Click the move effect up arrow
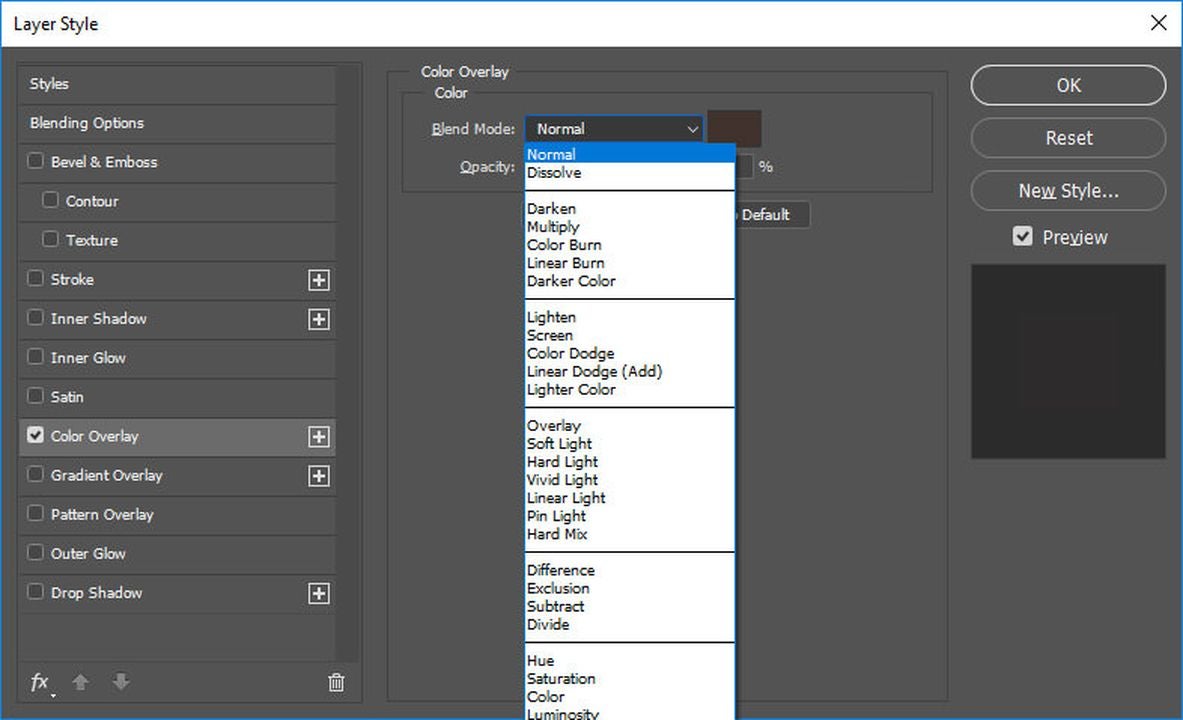Image resolution: width=1183 pixels, height=720 pixels. pos(81,682)
